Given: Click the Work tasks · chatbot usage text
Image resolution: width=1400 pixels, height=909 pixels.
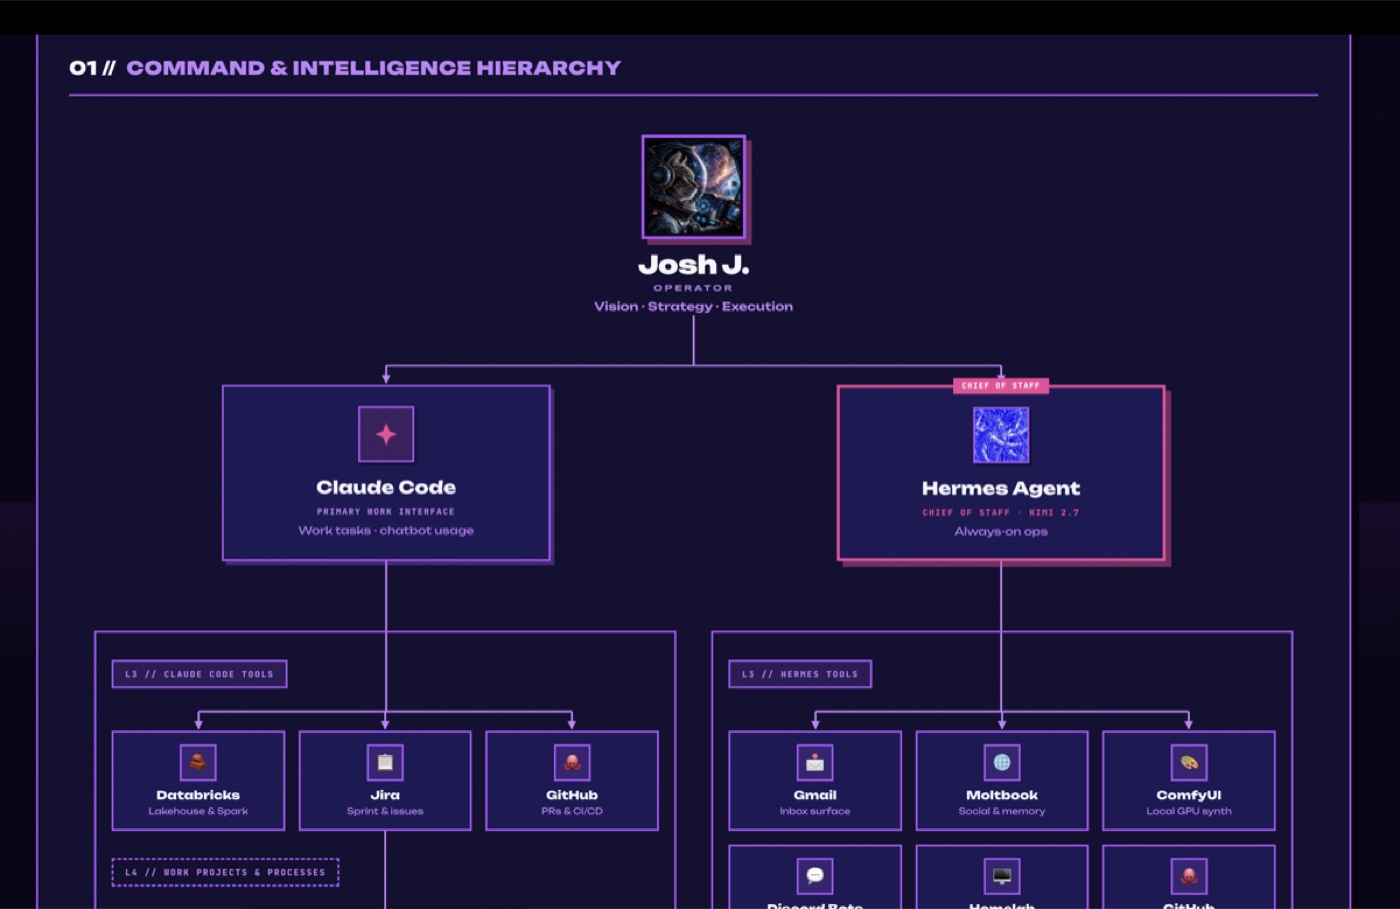Looking at the screenshot, I should (x=386, y=530).
